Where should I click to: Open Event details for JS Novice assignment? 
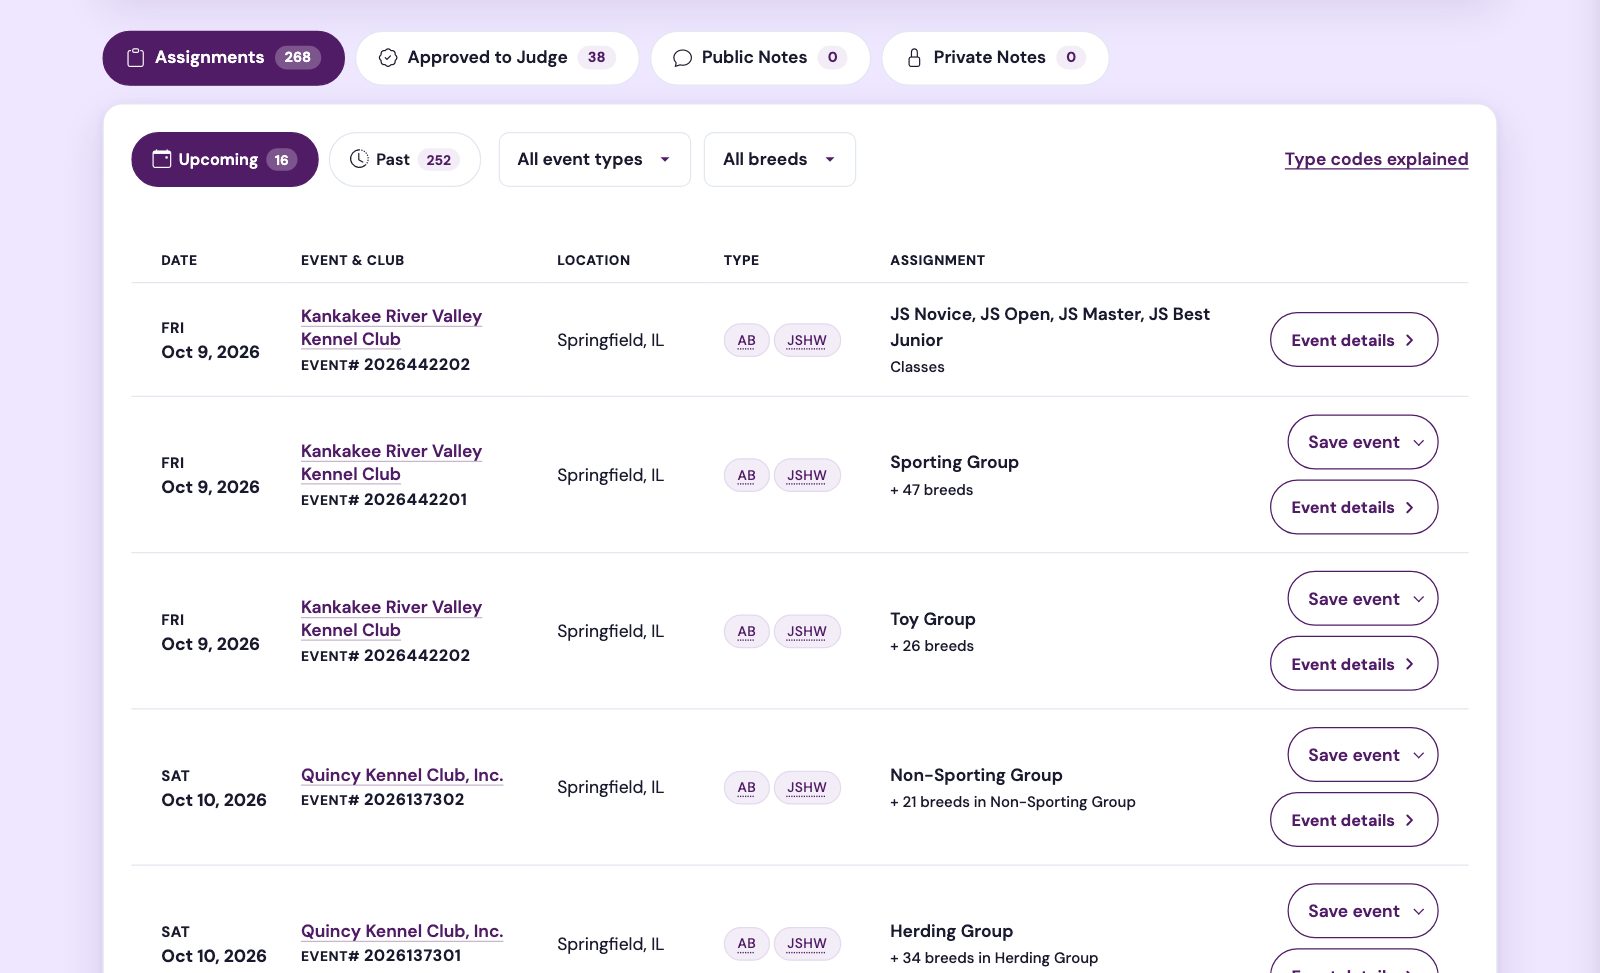click(x=1354, y=340)
